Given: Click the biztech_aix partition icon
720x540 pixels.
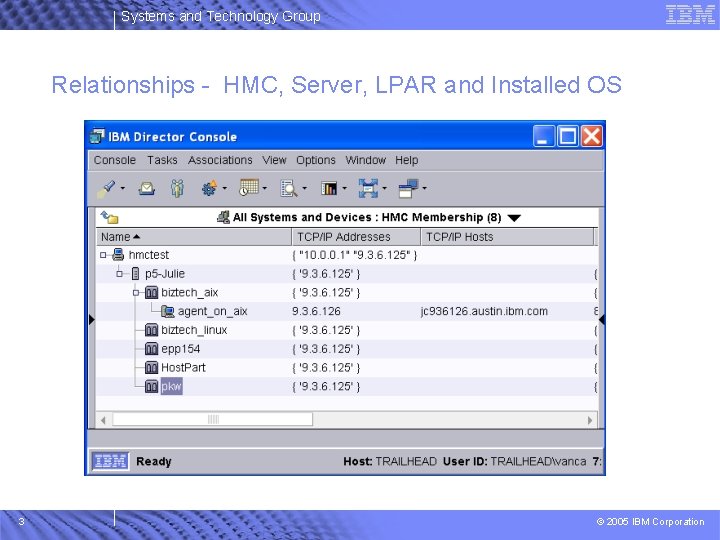Looking at the screenshot, I should 151,292.
